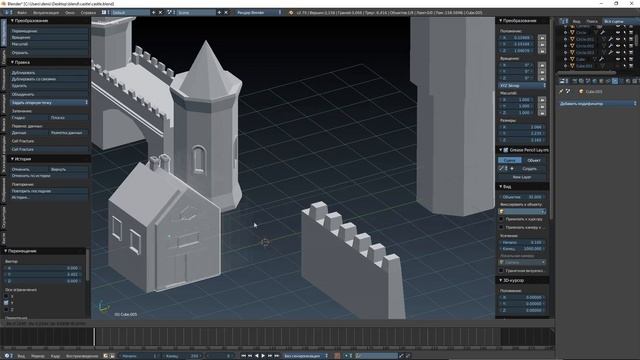Viewport: 640px width, 360px height.
Task: Click the Вращение rotate button
Action: click(49, 38)
